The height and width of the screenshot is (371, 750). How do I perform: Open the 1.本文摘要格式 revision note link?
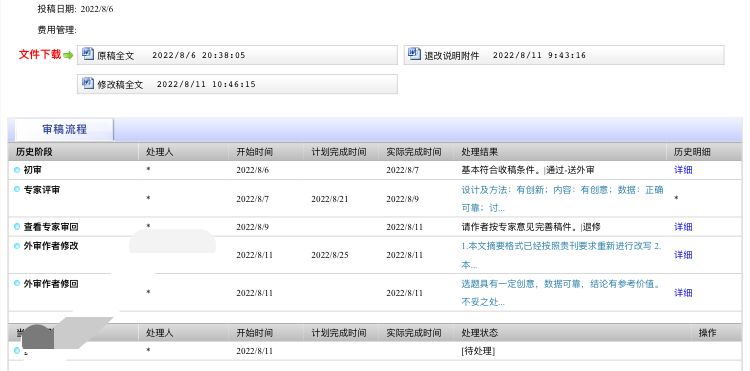point(561,255)
